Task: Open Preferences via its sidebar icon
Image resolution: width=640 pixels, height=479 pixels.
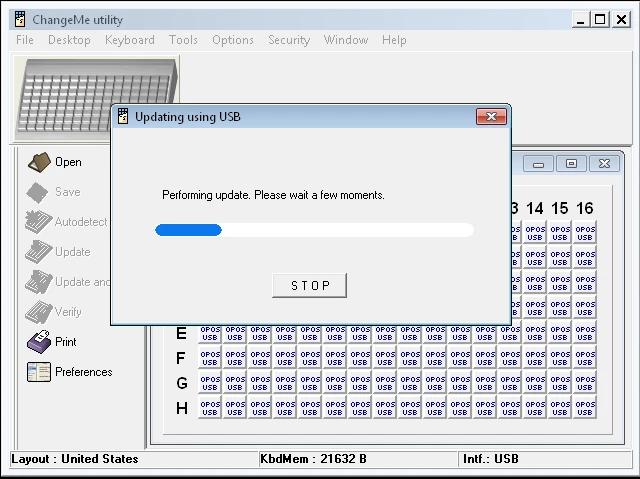Action: pos(39,372)
